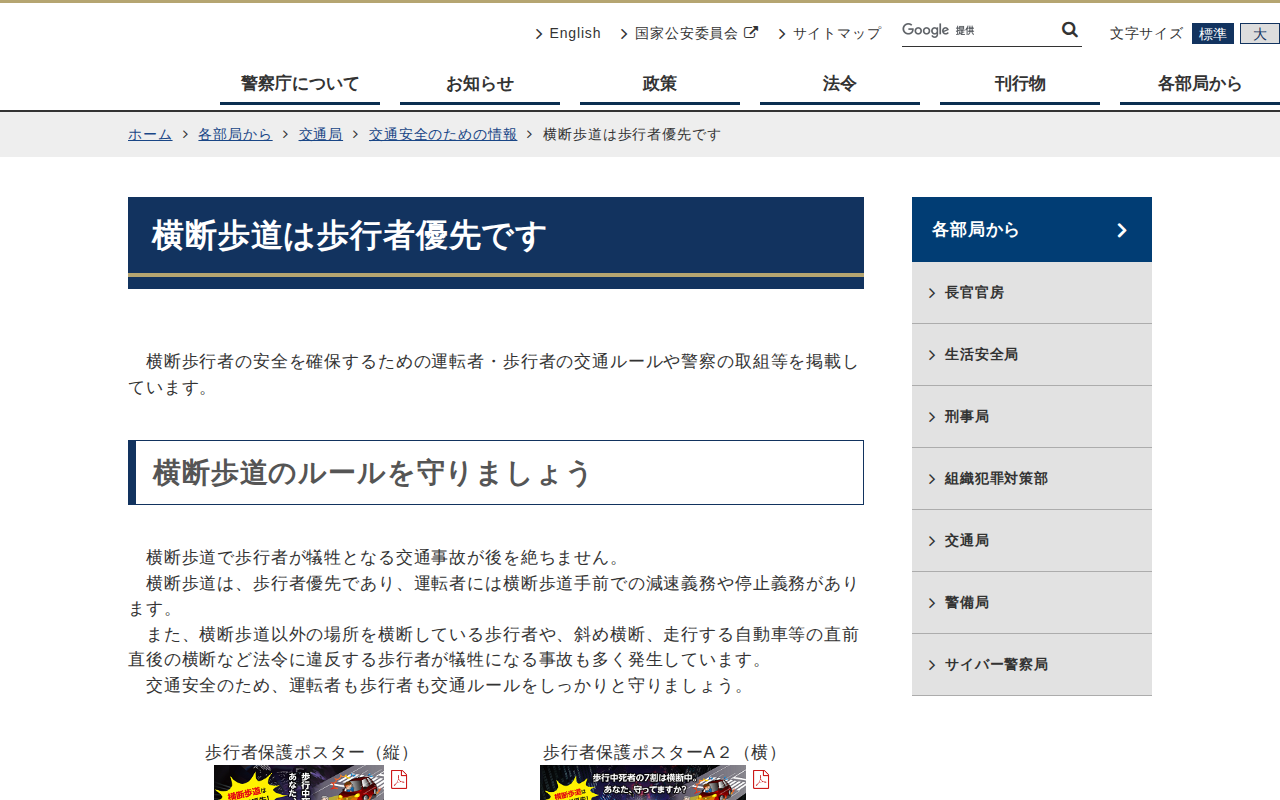
Task: Click the 歩行者保護ポスターA２（横） caption
Action: click(x=664, y=752)
